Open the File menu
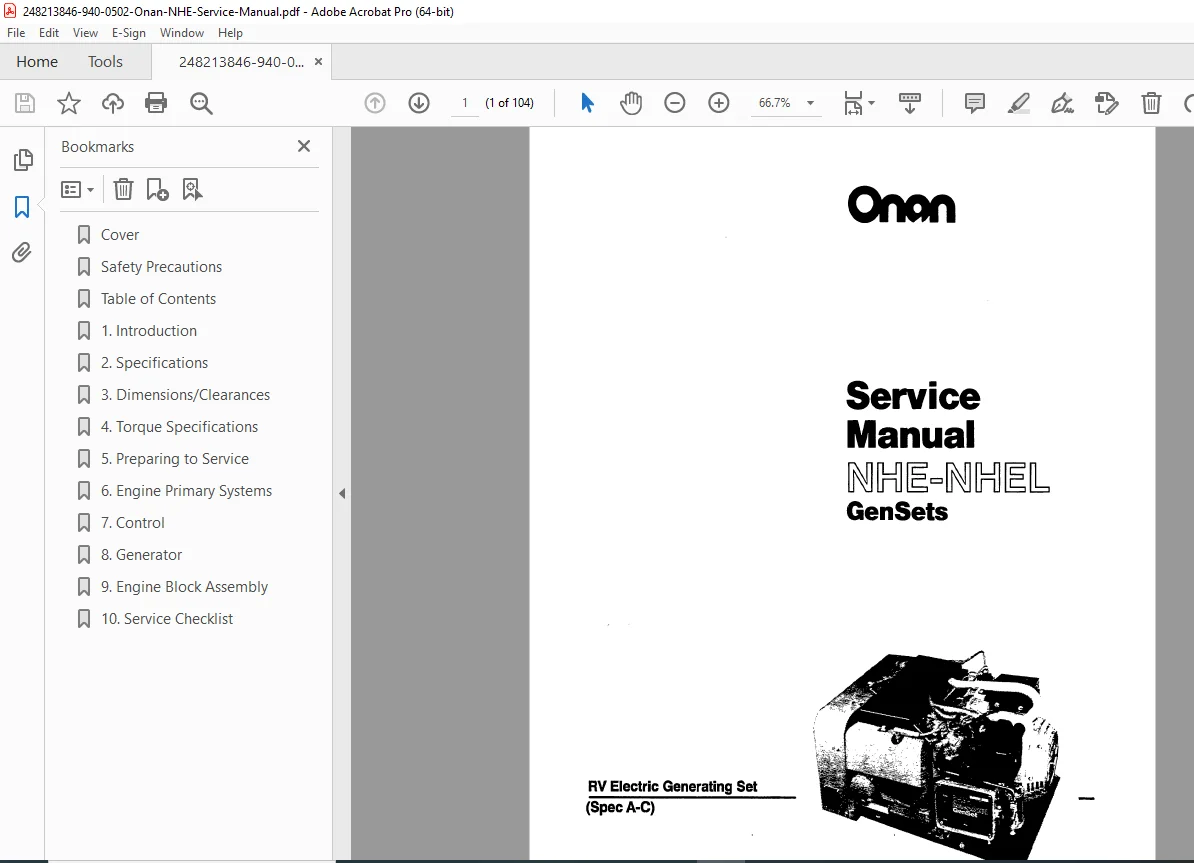This screenshot has width=1194, height=863. 16,33
